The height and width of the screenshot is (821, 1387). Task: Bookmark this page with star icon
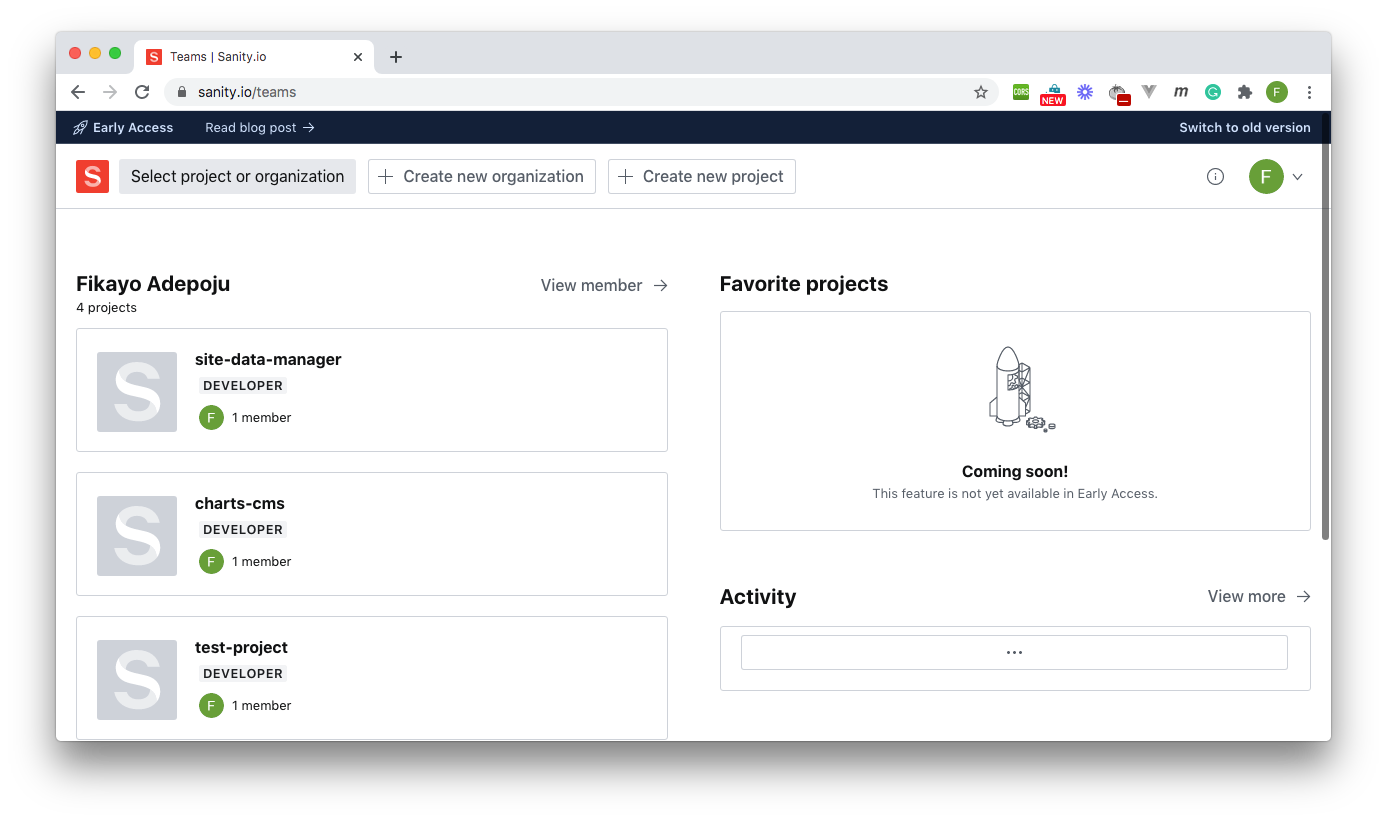(x=981, y=92)
